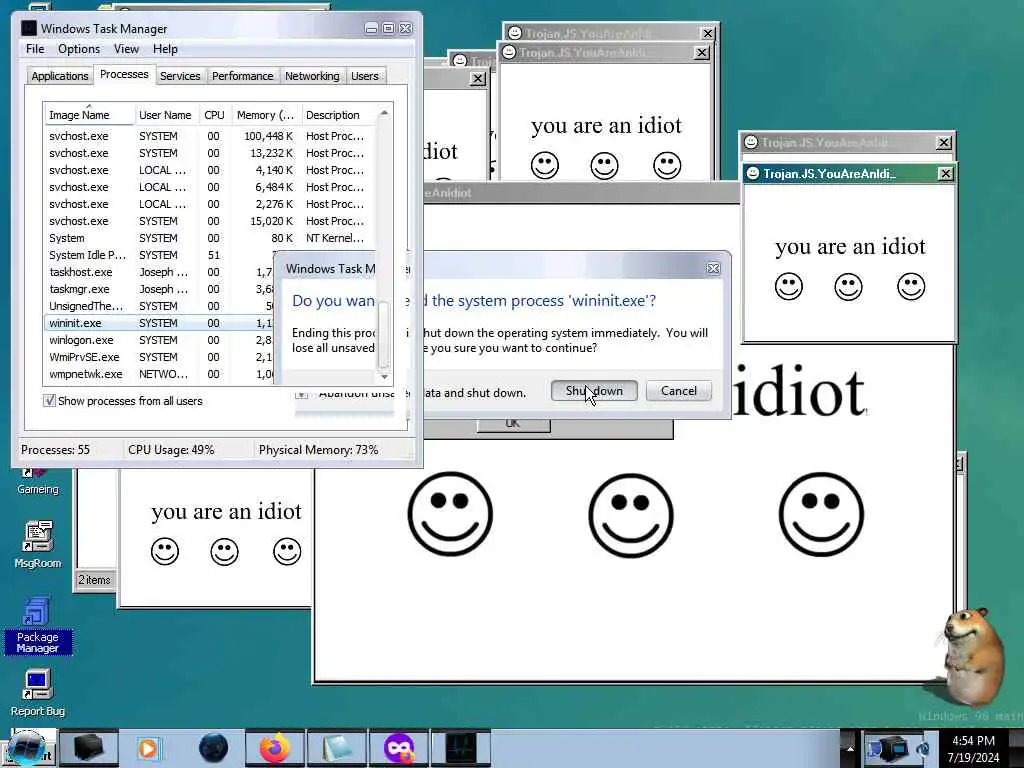1024x768 pixels.
Task: Open Firefox from the taskbar
Action: (x=276, y=748)
